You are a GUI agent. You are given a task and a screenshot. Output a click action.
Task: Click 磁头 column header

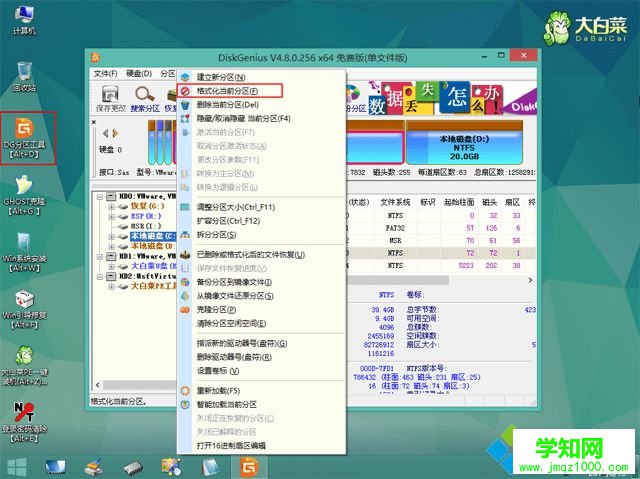[x=489, y=202]
